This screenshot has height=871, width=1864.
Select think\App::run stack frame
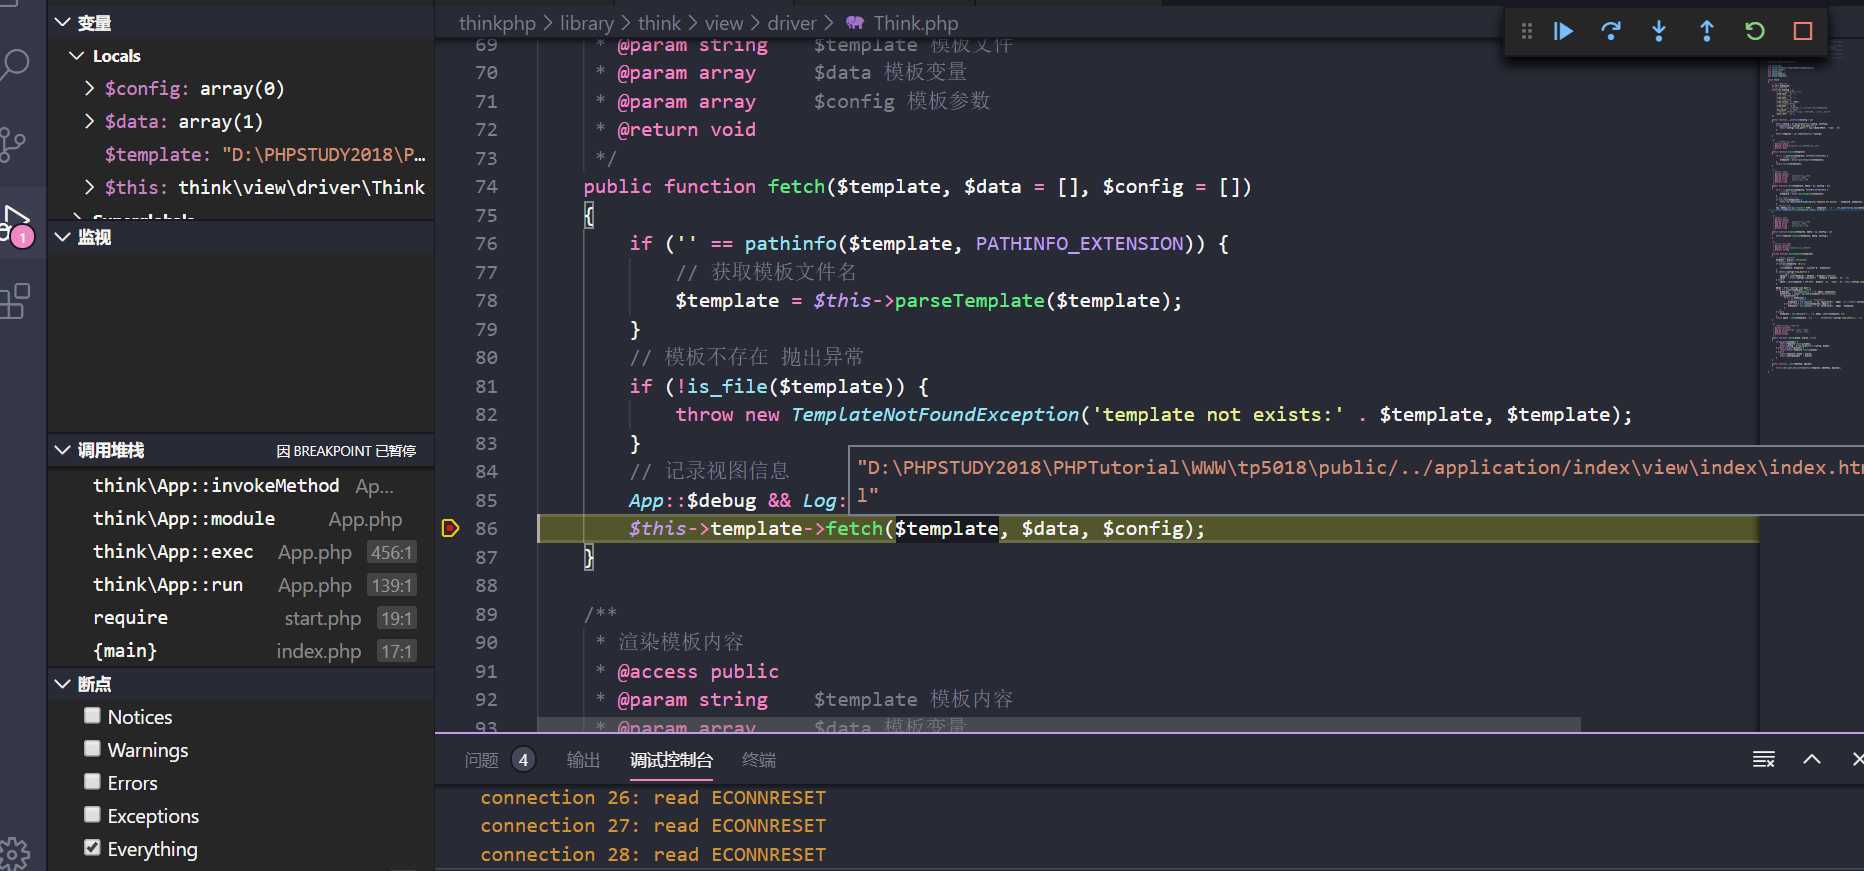tap(241, 584)
